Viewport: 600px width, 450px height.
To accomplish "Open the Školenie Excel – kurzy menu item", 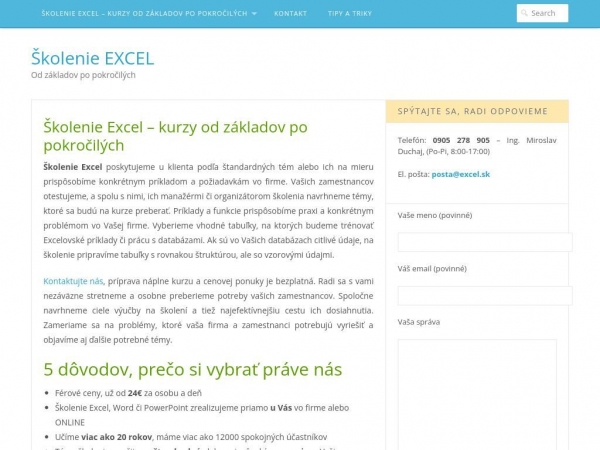I will 144,13.
